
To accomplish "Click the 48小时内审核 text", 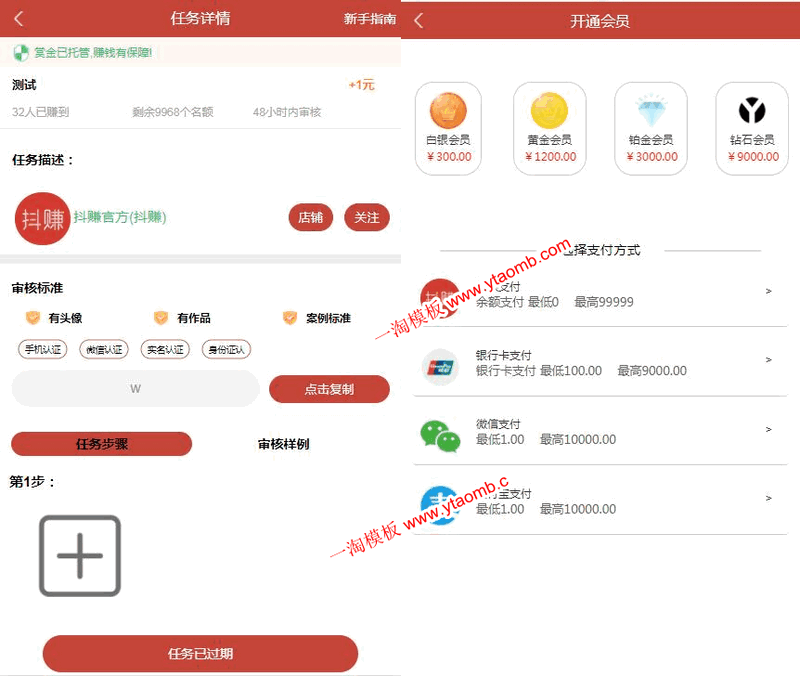I will tap(287, 112).
